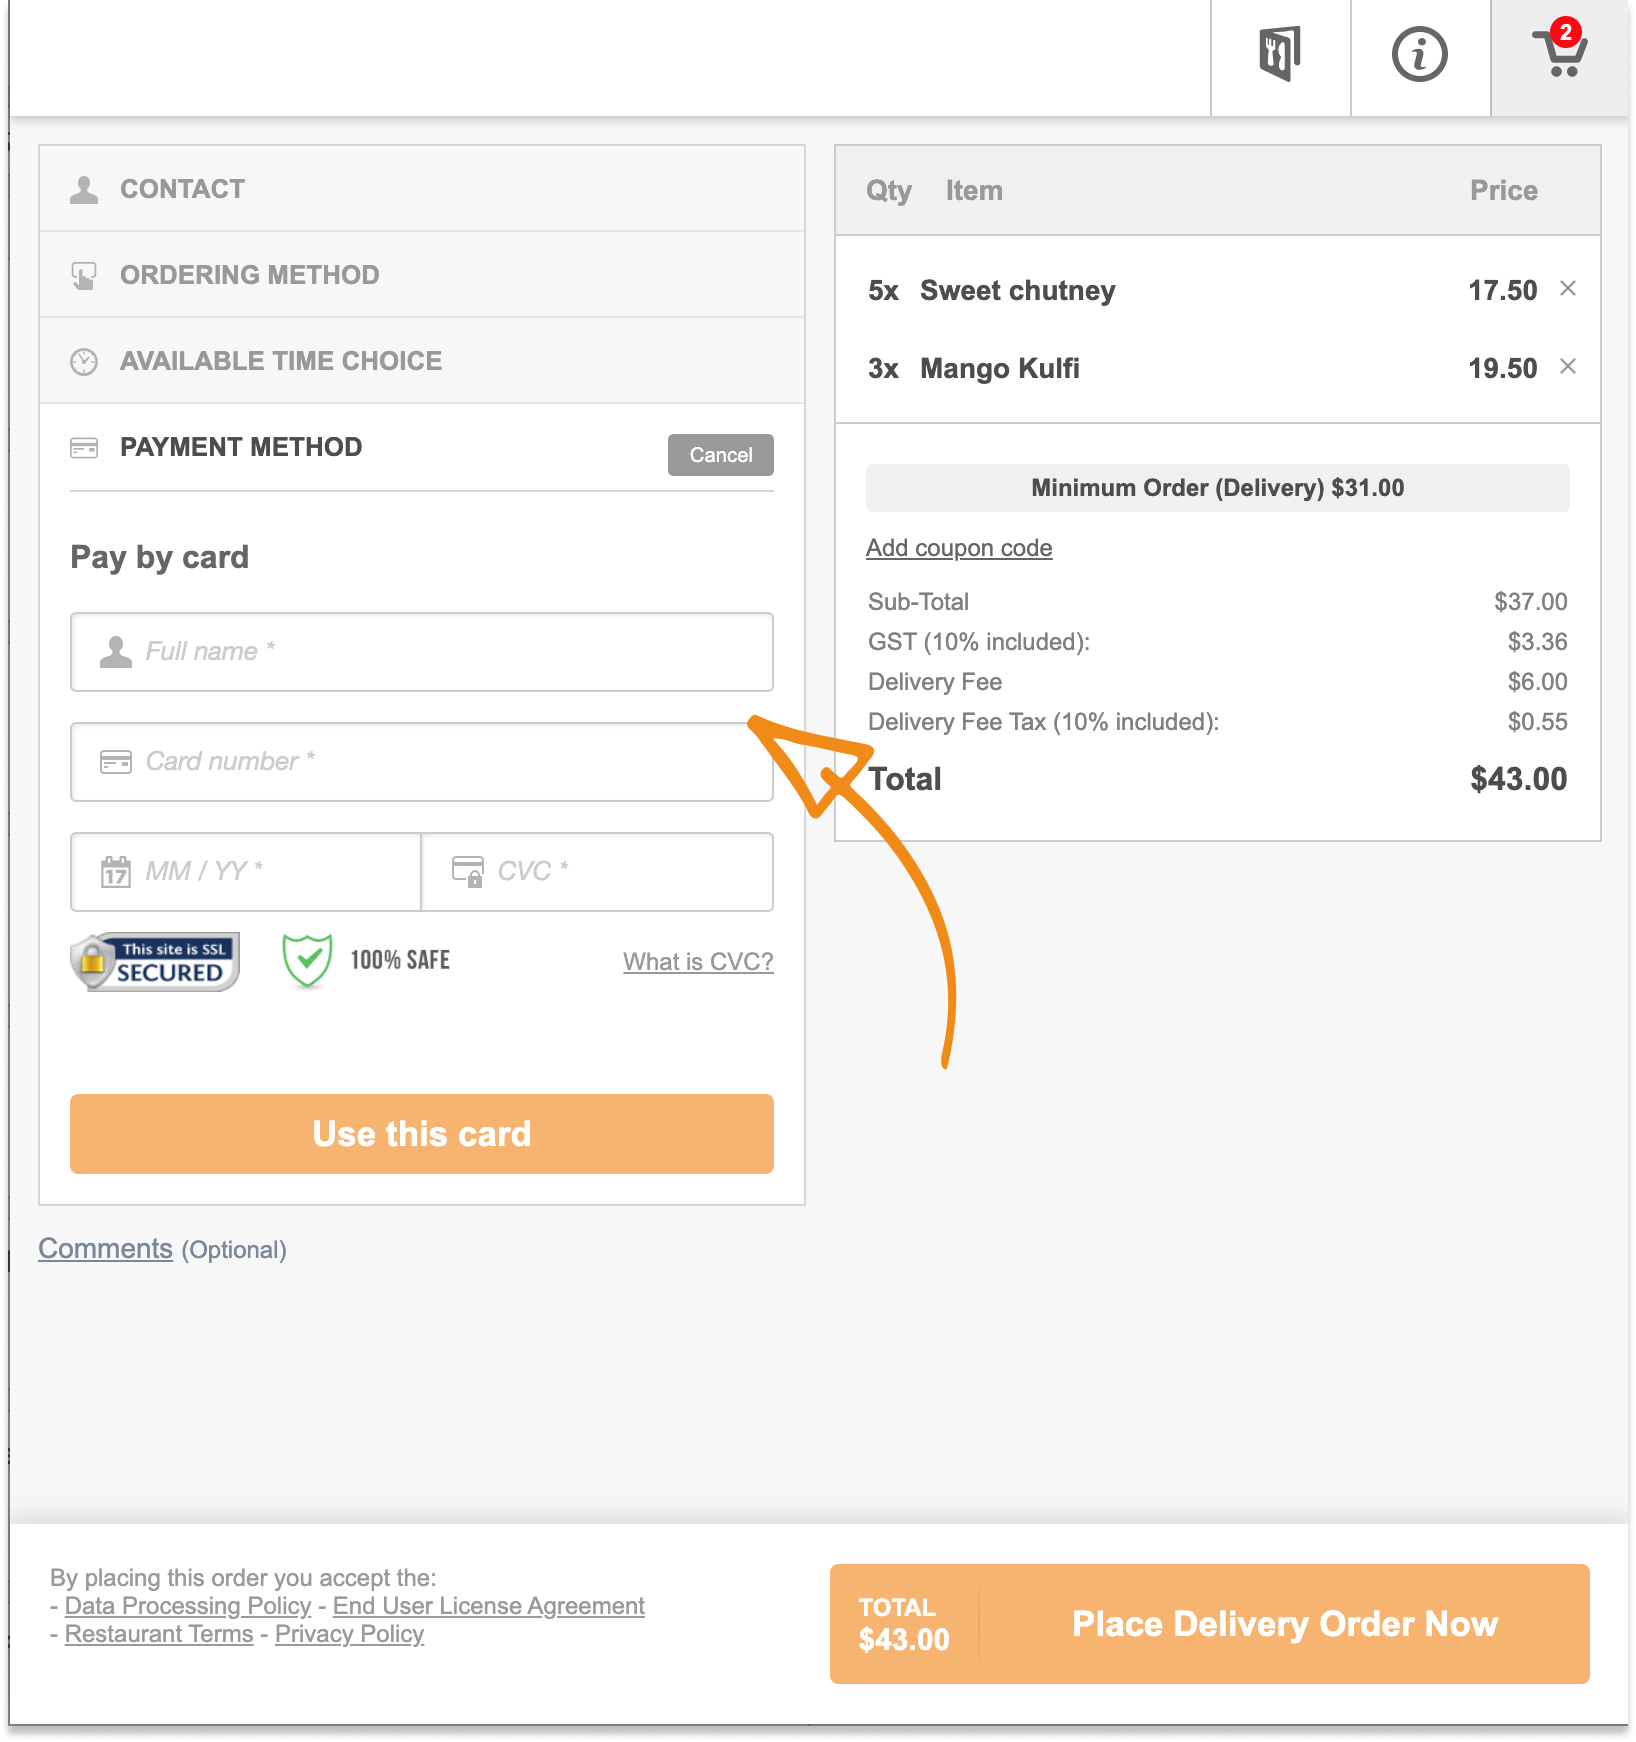Click the Full name field
The height and width of the screenshot is (1742, 1636).
(422, 652)
